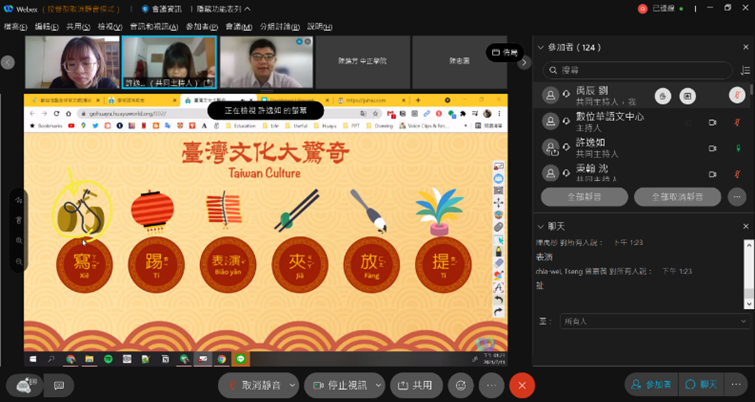Select the participant 數位華語文中心 name

610,117
